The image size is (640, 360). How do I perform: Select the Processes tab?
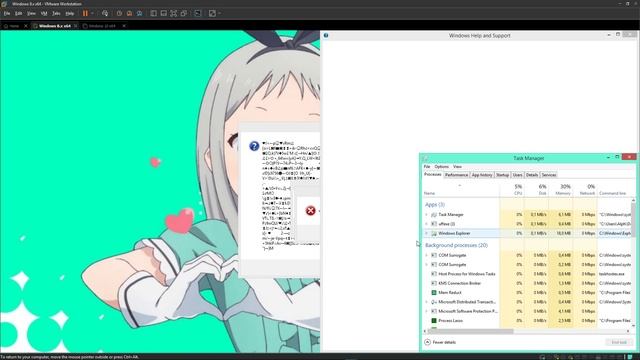(x=433, y=174)
